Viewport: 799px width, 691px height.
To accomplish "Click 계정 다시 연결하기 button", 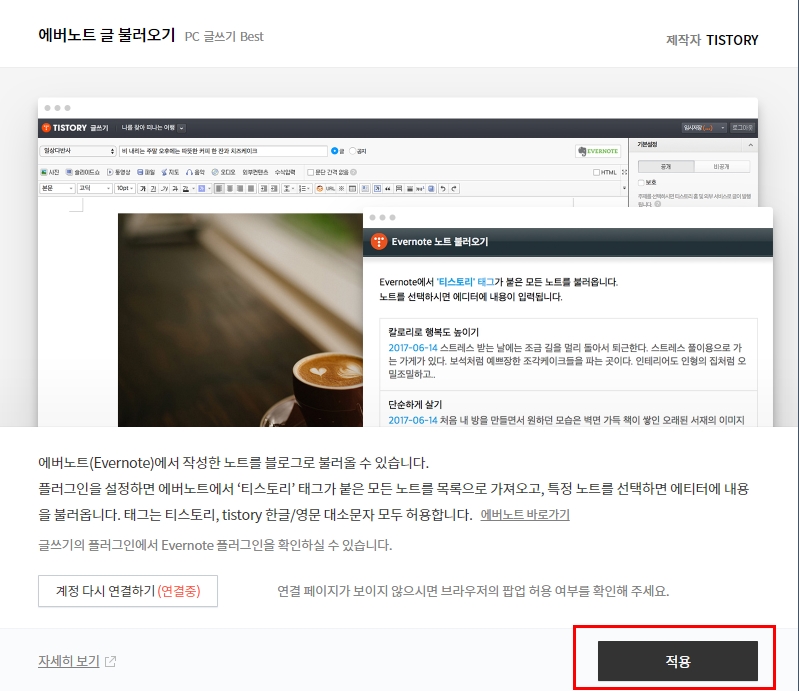I will (x=128, y=591).
